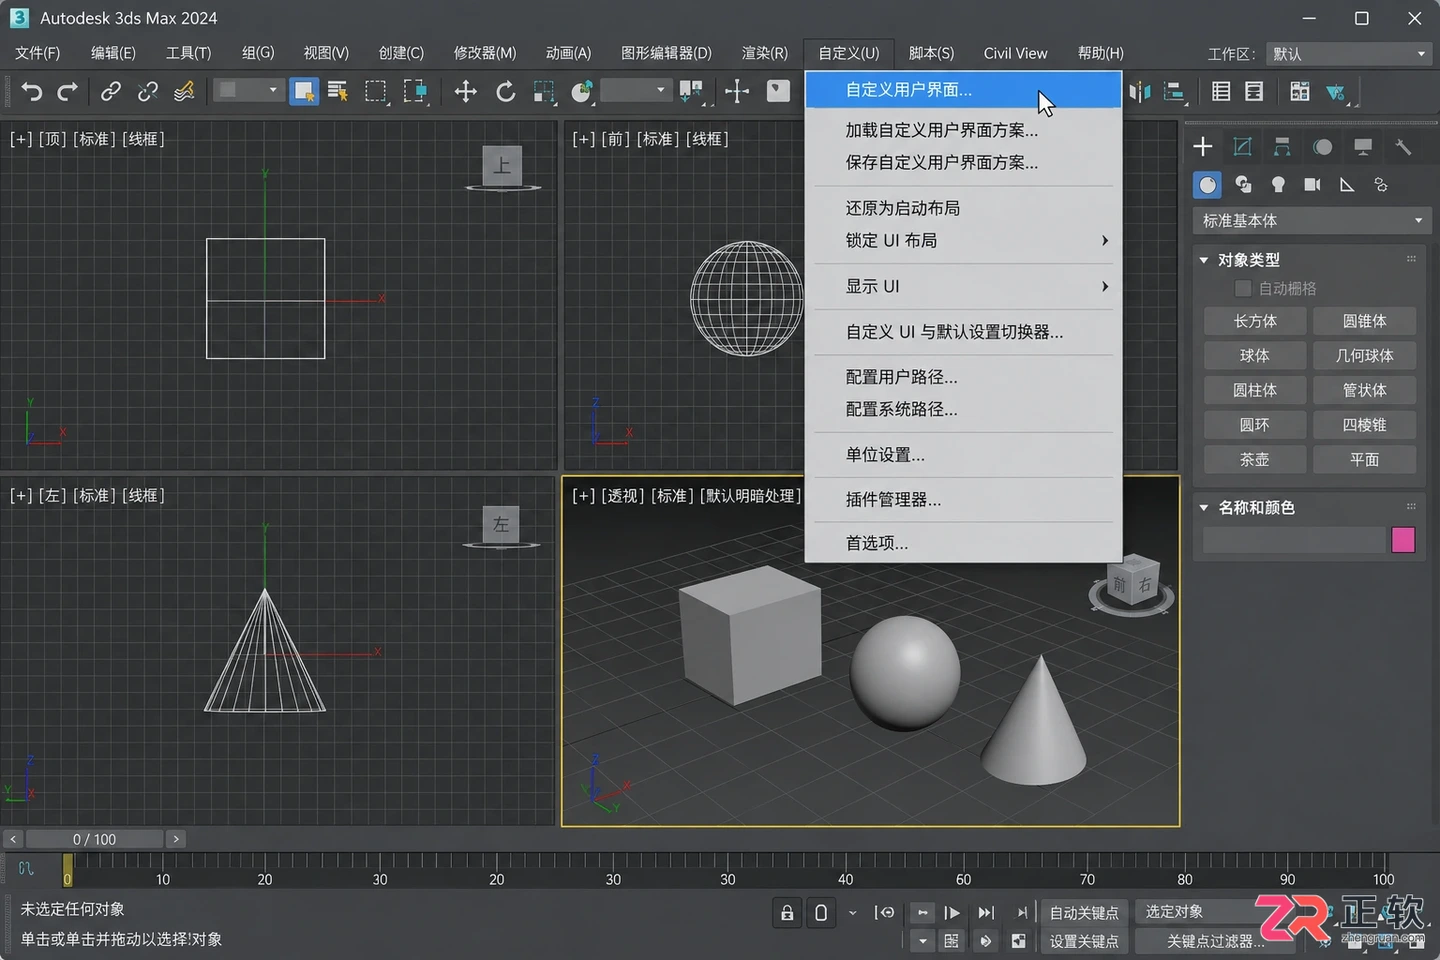Click the Align tool icon

tap(1174, 92)
